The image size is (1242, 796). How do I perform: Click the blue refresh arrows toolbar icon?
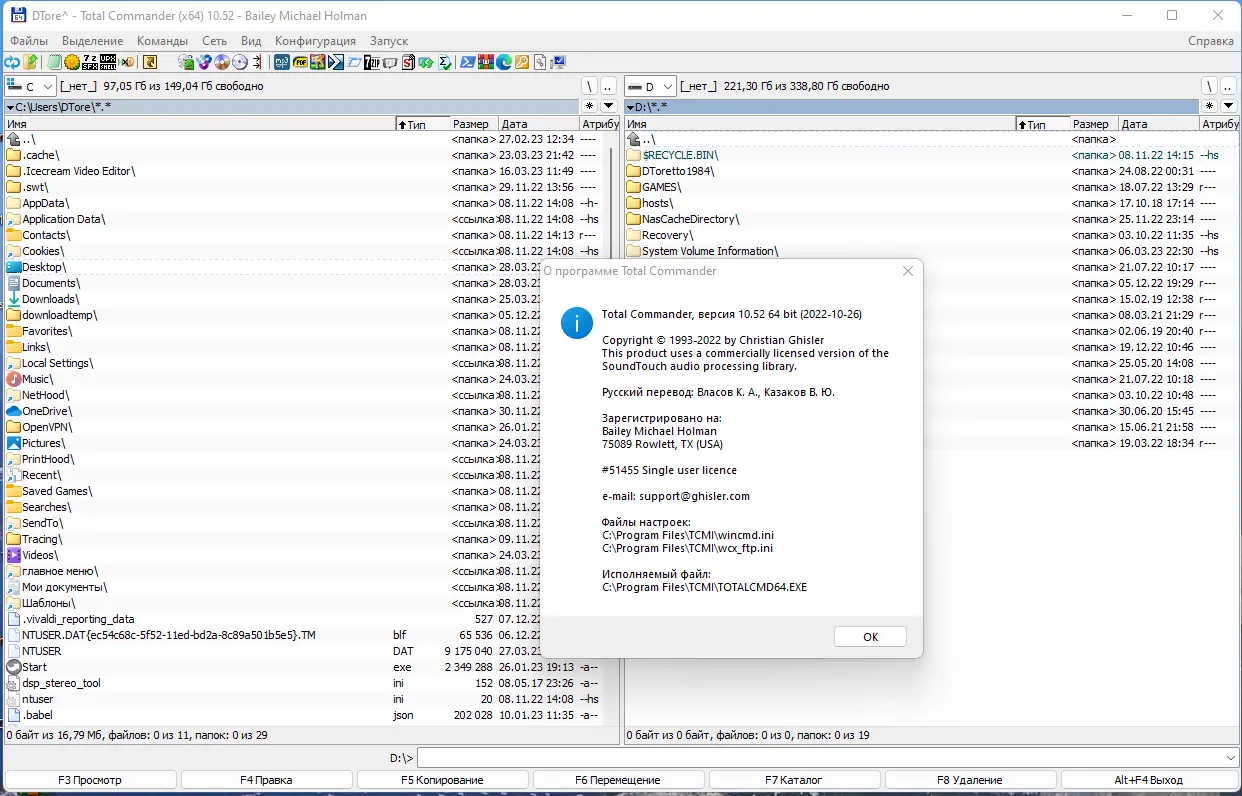[x=11, y=62]
